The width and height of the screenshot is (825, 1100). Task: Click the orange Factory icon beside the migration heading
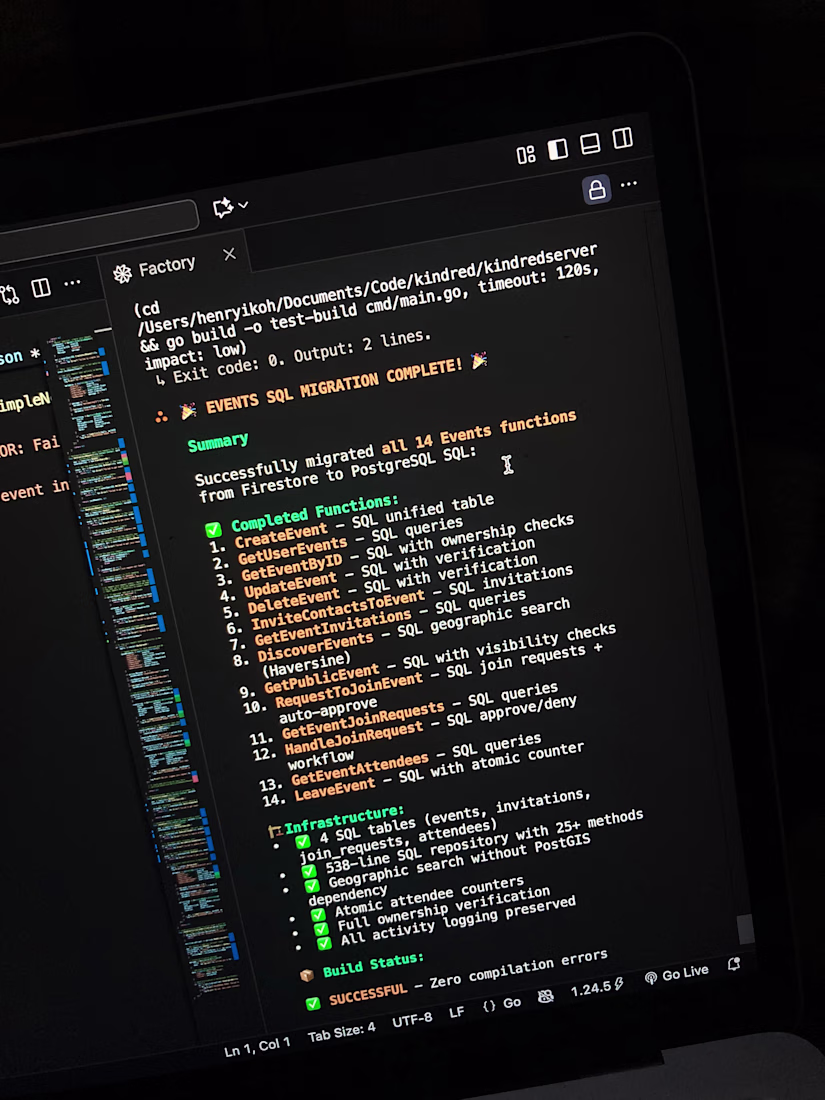161,417
